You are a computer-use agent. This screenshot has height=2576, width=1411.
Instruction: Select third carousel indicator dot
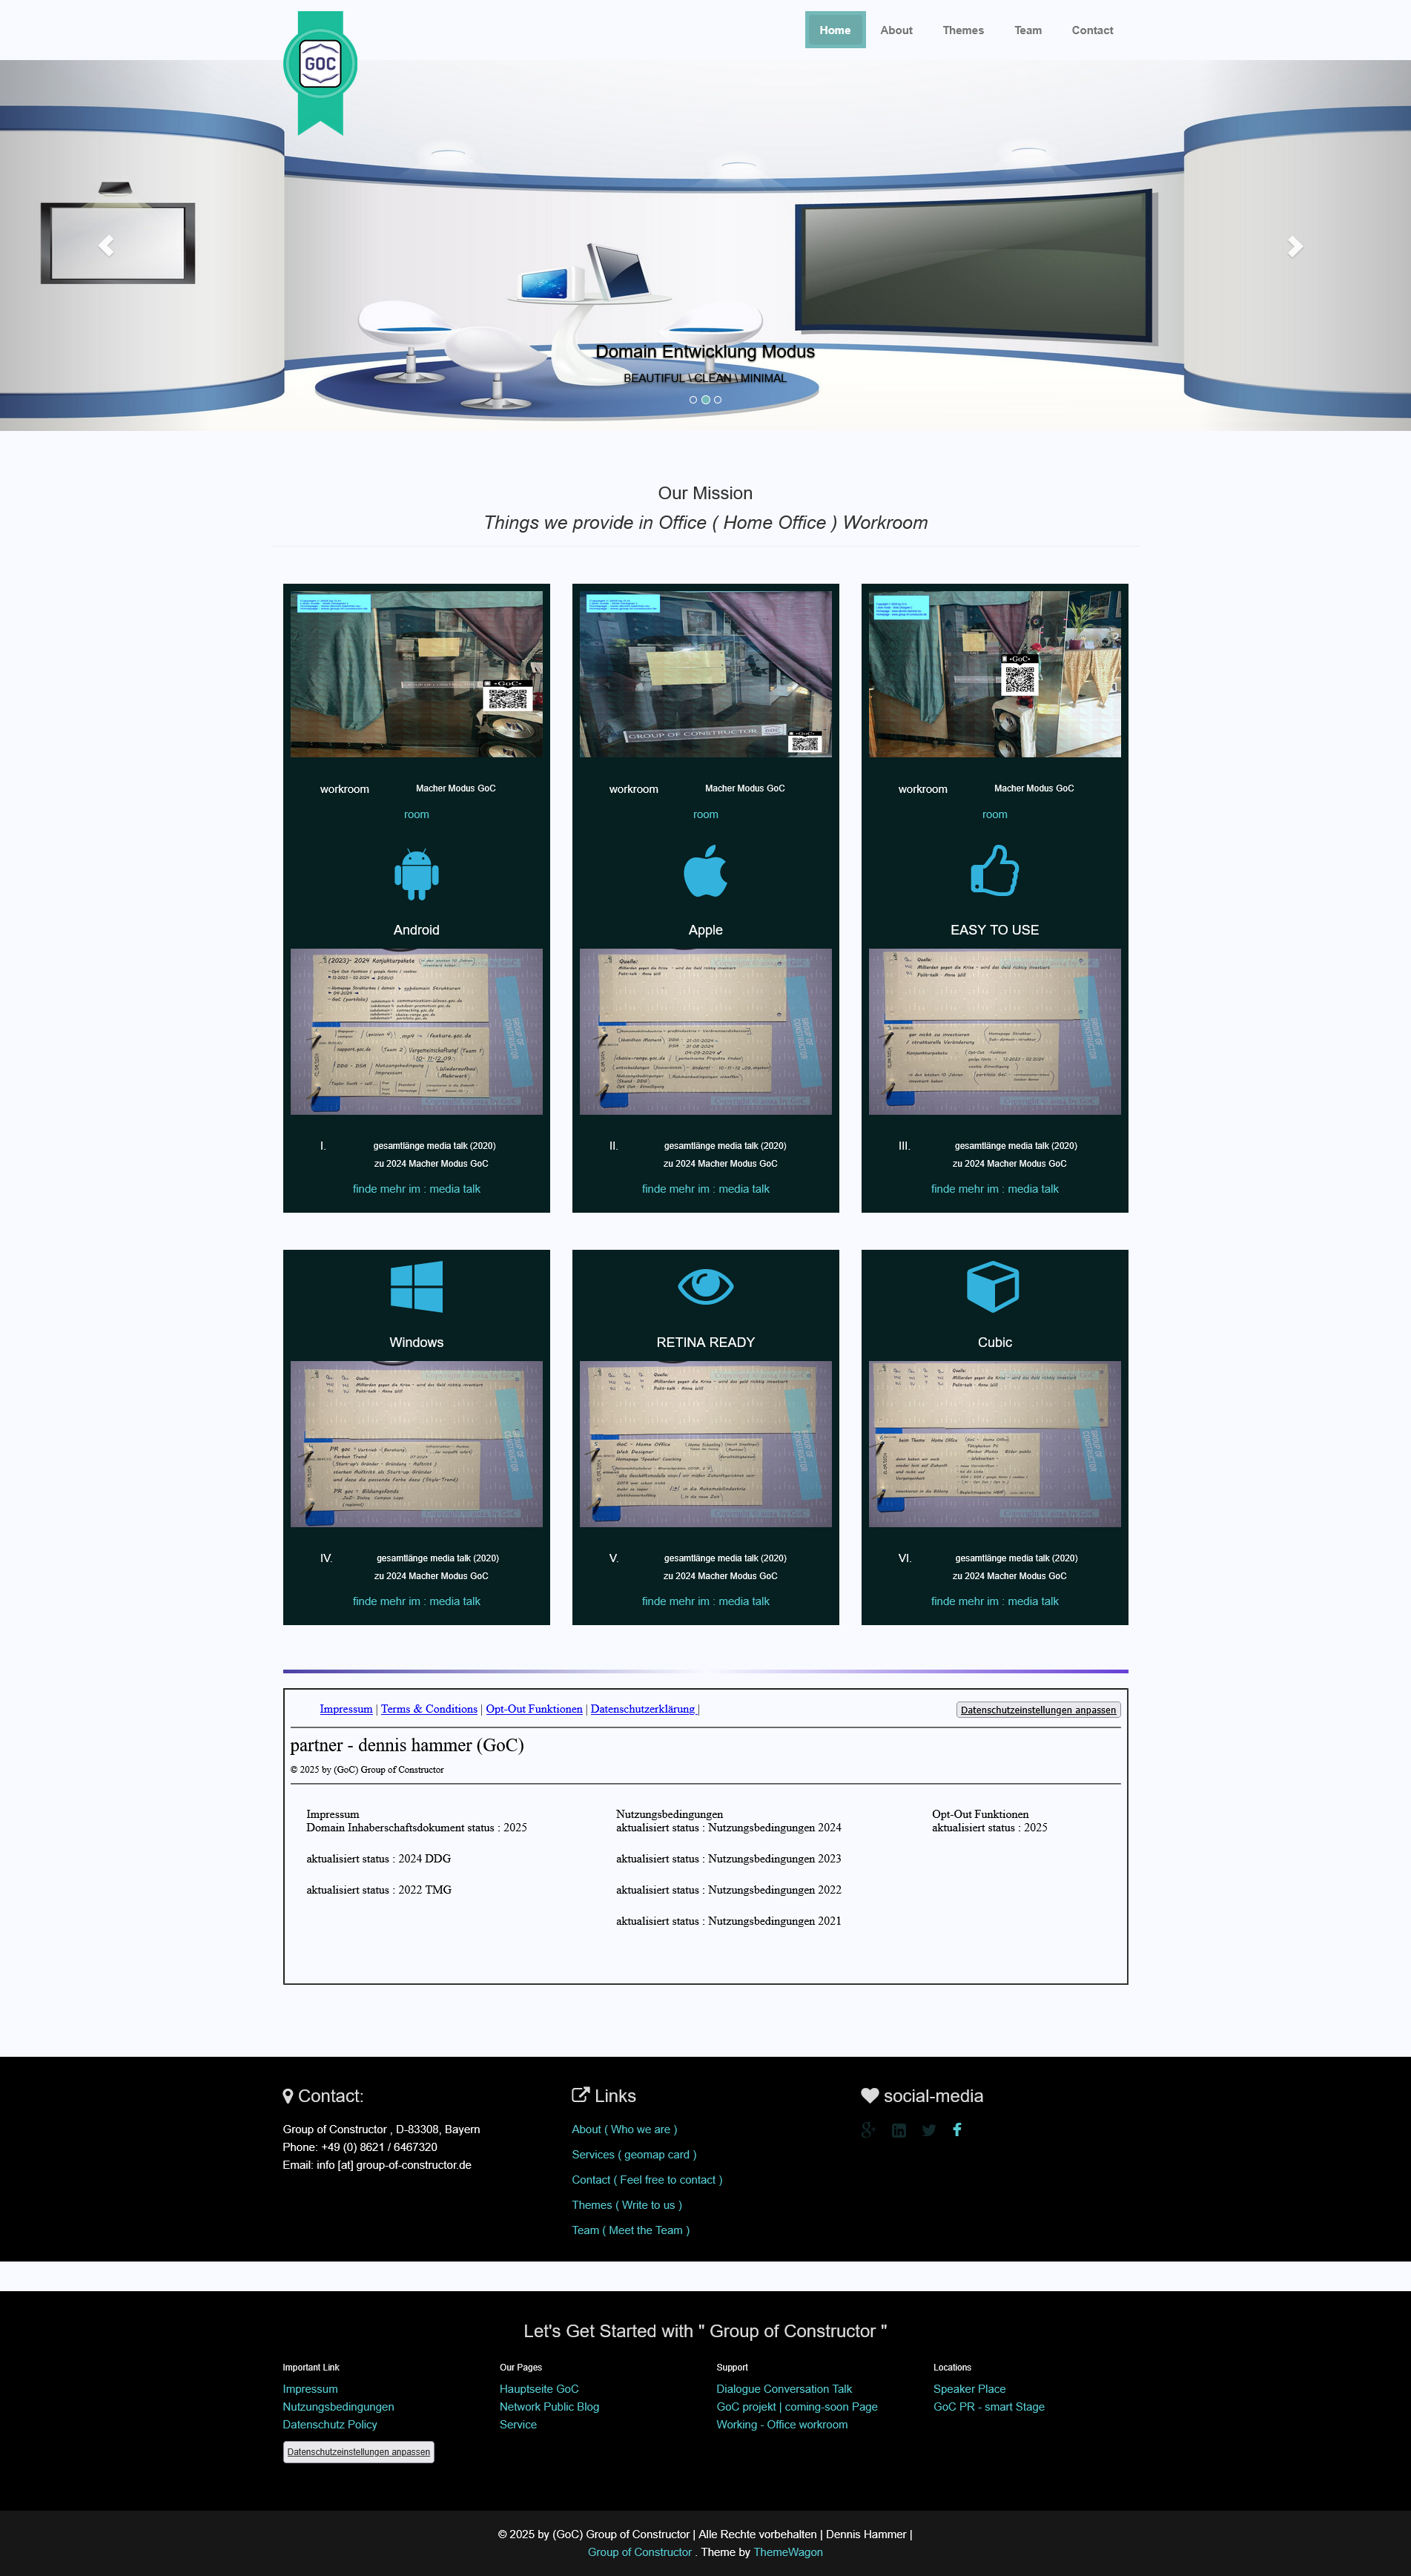717,400
